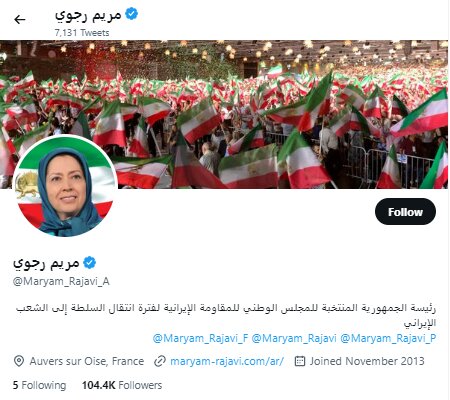Viewport: 450px width, 400px height.
Task: Click the Auvers sur Oise, France location text
Action: click(87, 361)
